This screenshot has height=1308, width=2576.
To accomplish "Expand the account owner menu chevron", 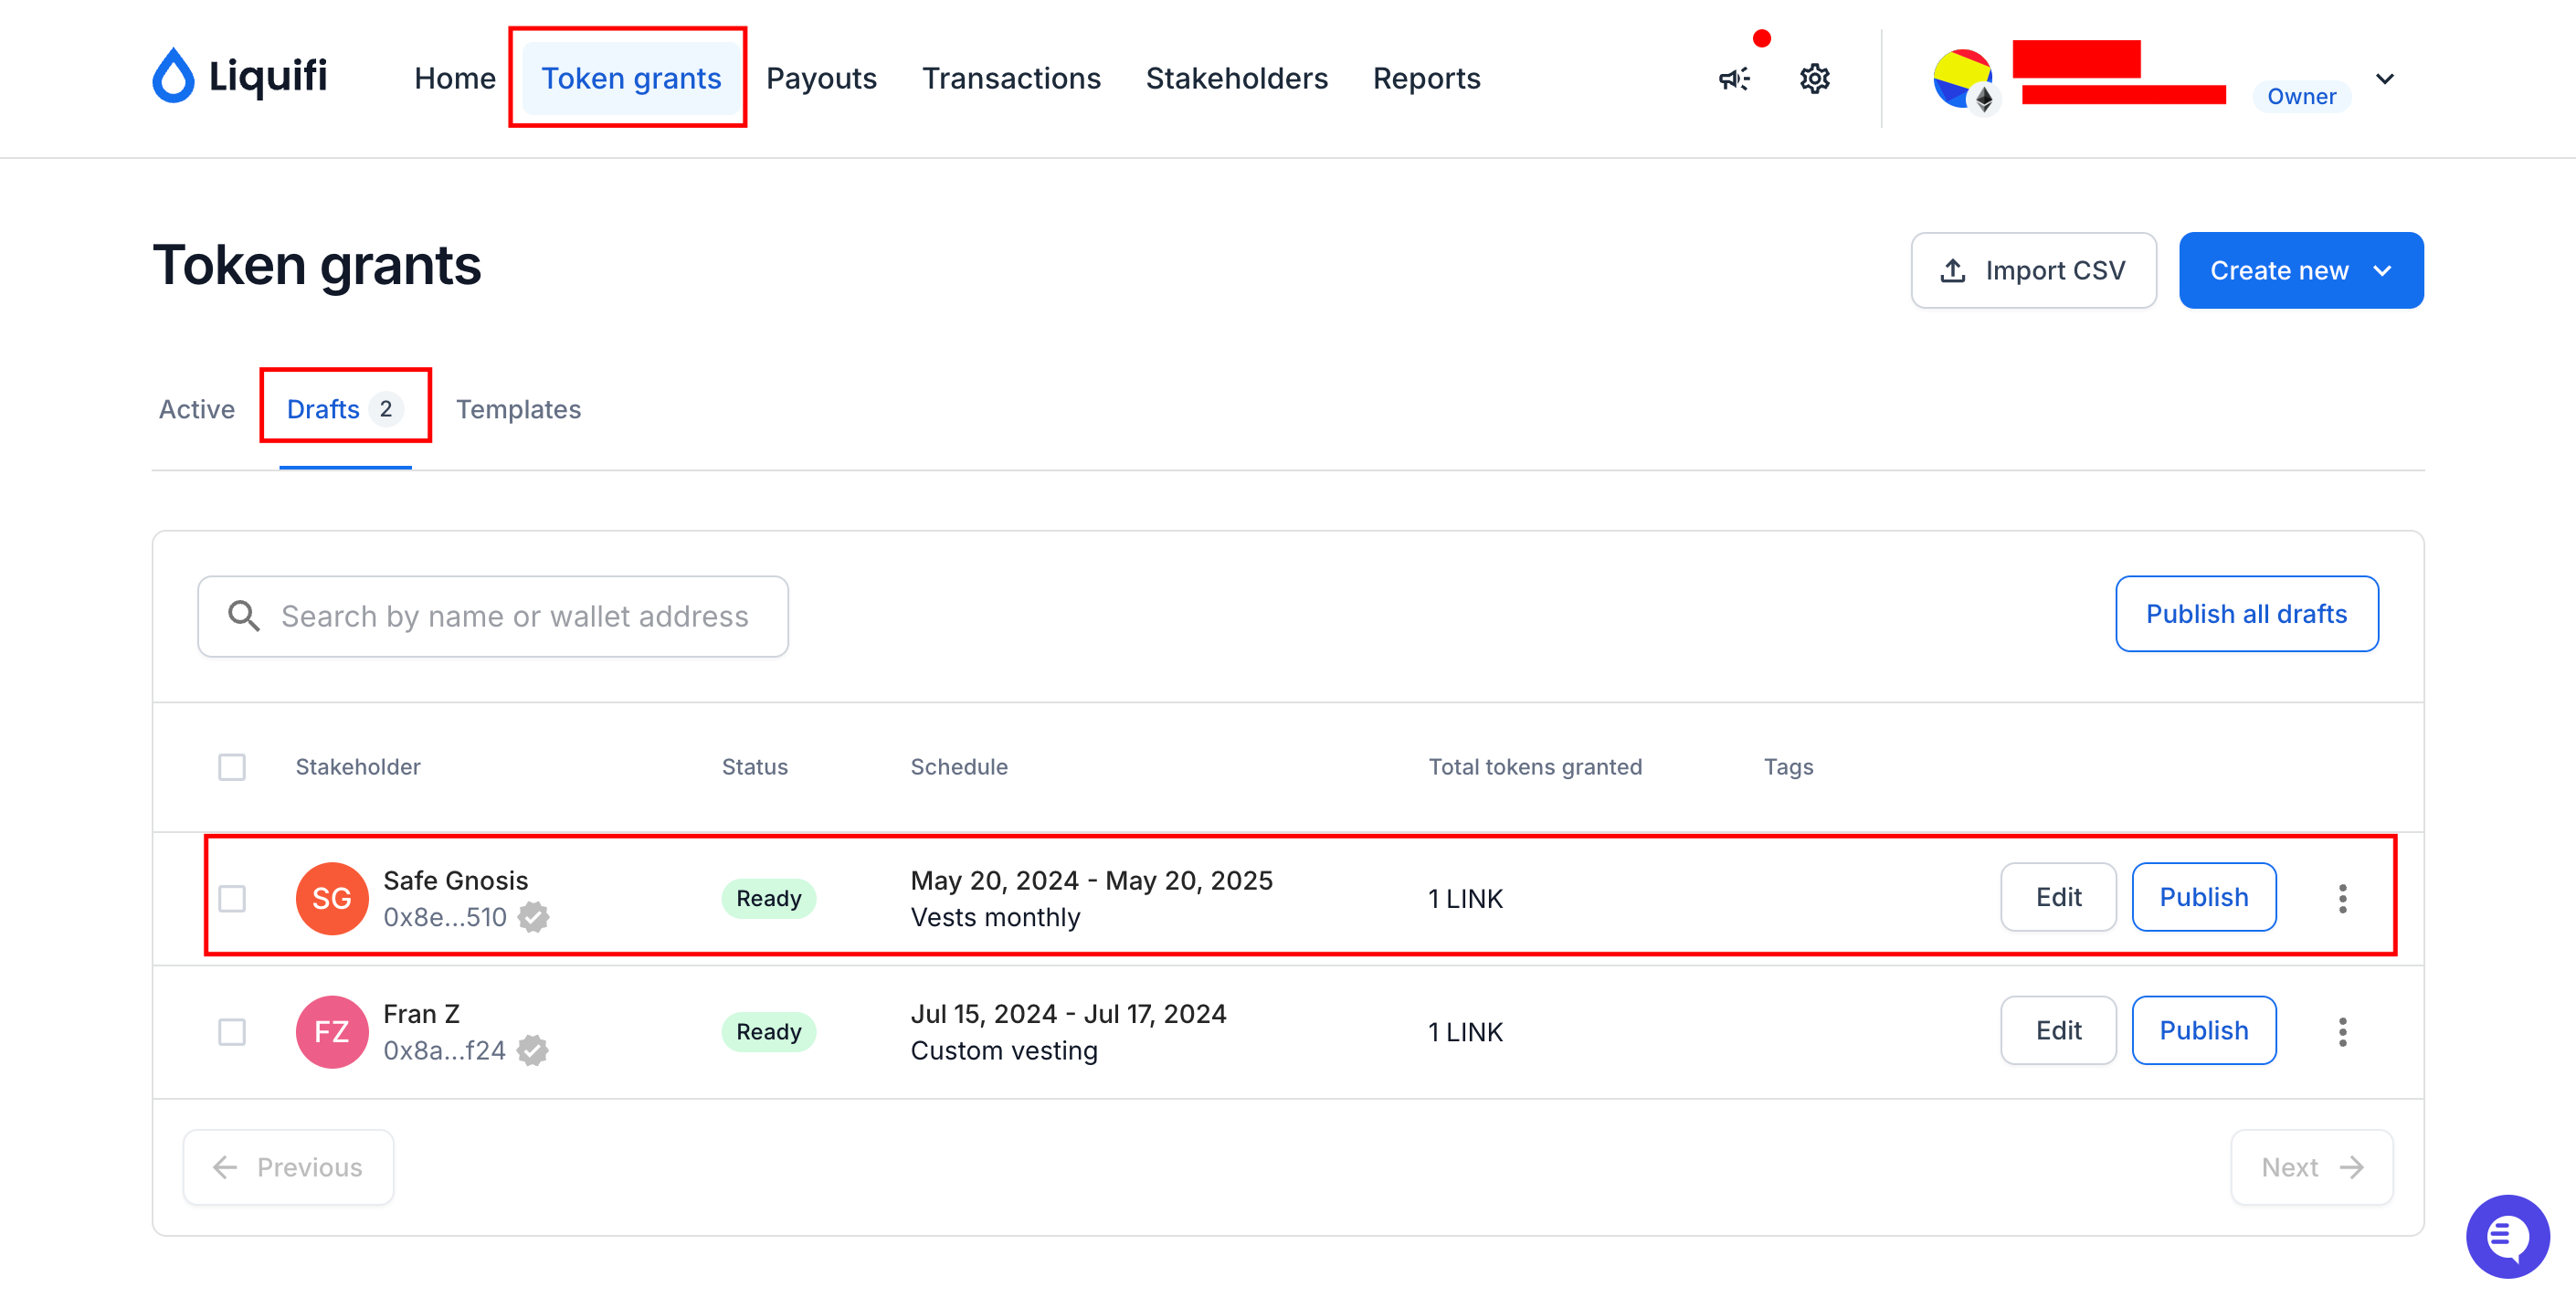I will 2384,79.
